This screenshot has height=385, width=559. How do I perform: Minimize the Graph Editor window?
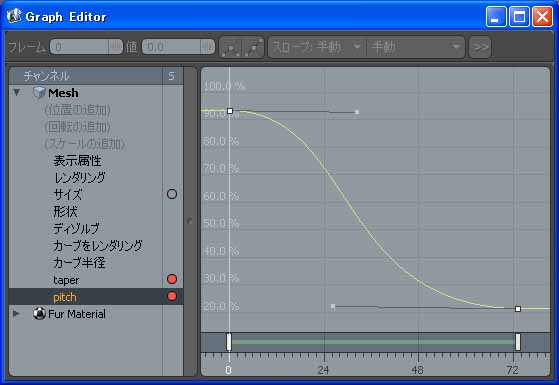(496, 16)
